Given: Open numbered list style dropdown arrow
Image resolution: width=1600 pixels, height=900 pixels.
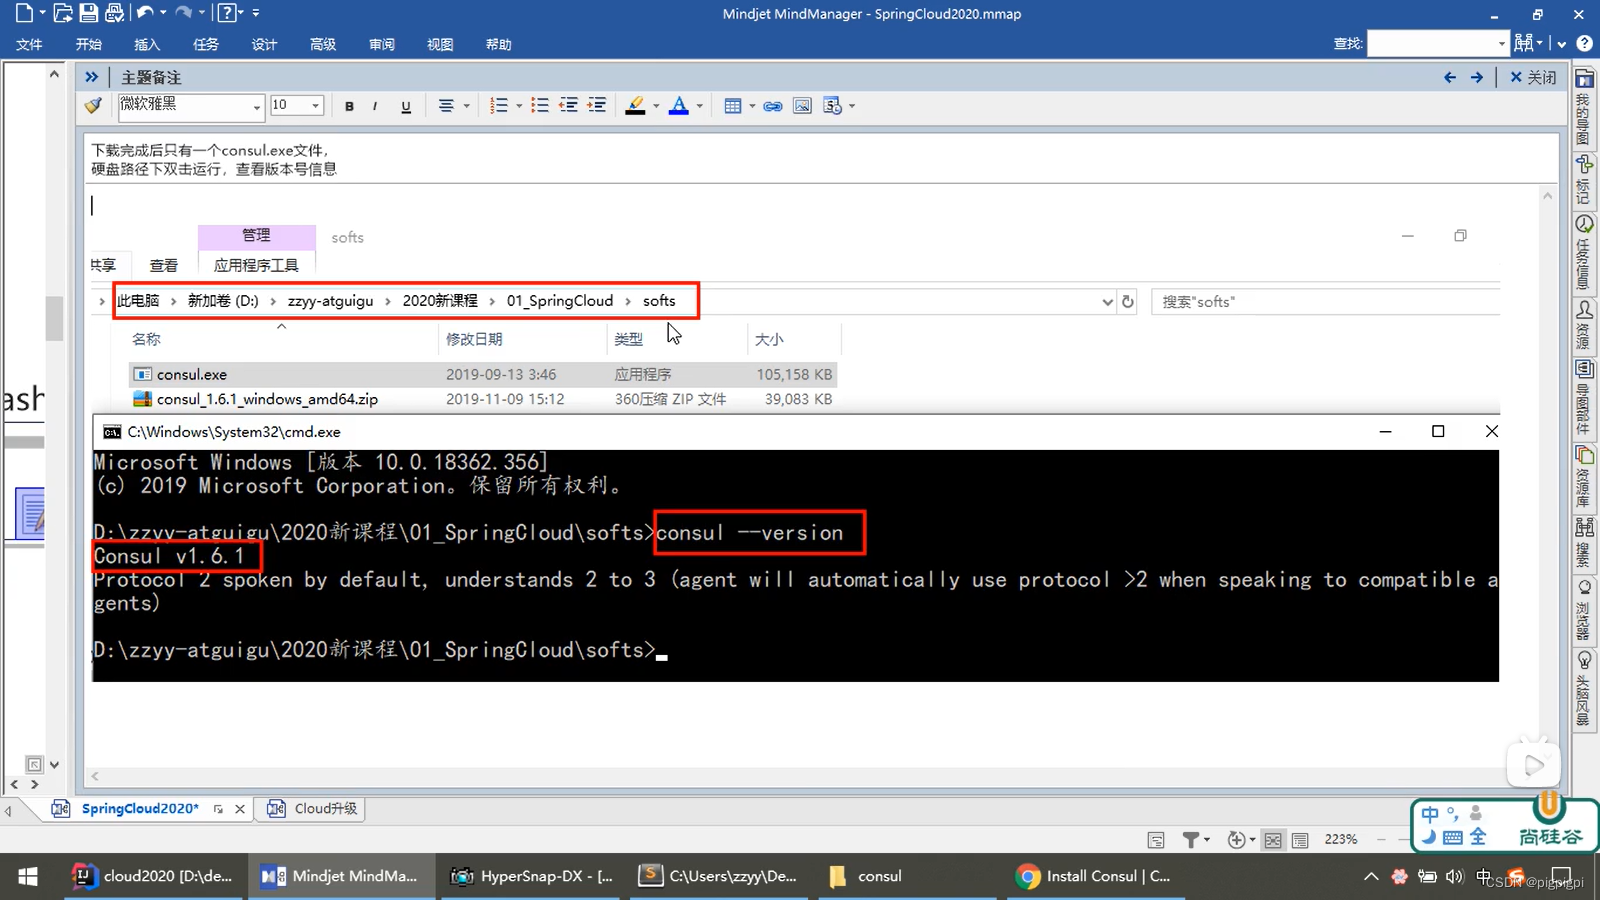Looking at the screenshot, I should point(519,106).
